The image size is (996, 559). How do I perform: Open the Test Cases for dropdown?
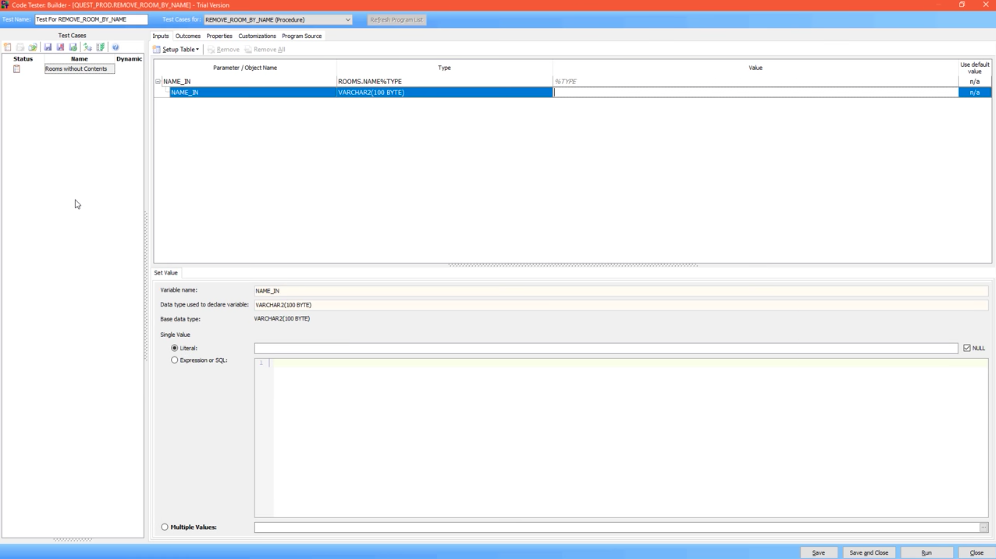click(347, 20)
